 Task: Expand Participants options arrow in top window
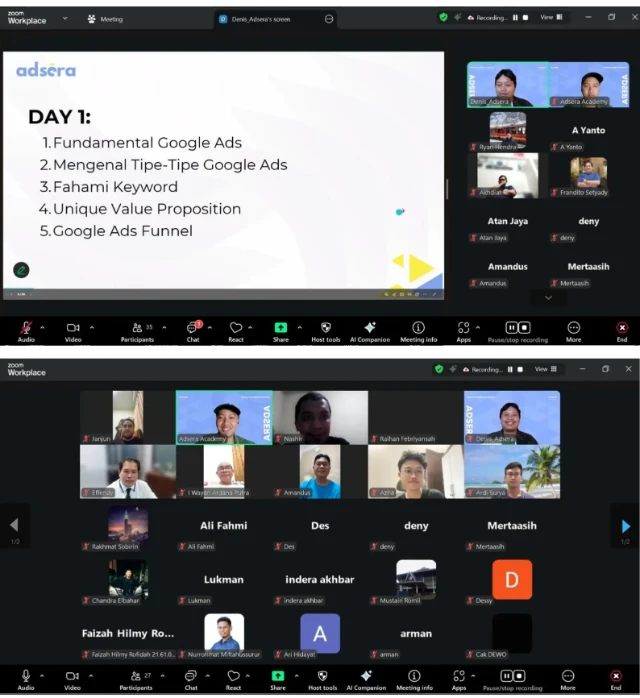point(164,327)
